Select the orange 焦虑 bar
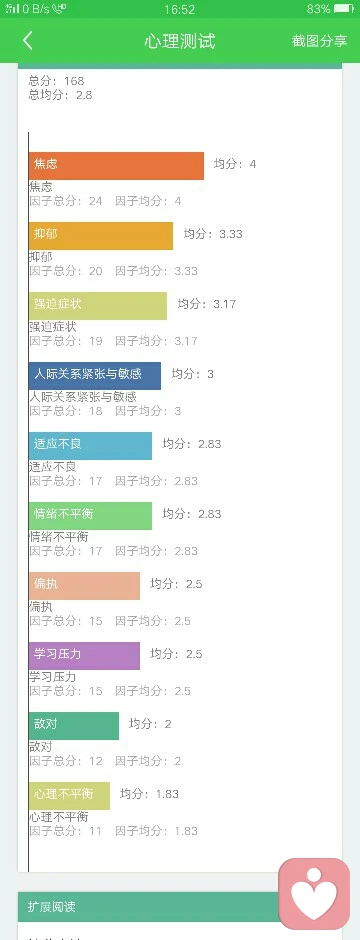Image resolution: width=360 pixels, height=940 pixels. [116, 165]
